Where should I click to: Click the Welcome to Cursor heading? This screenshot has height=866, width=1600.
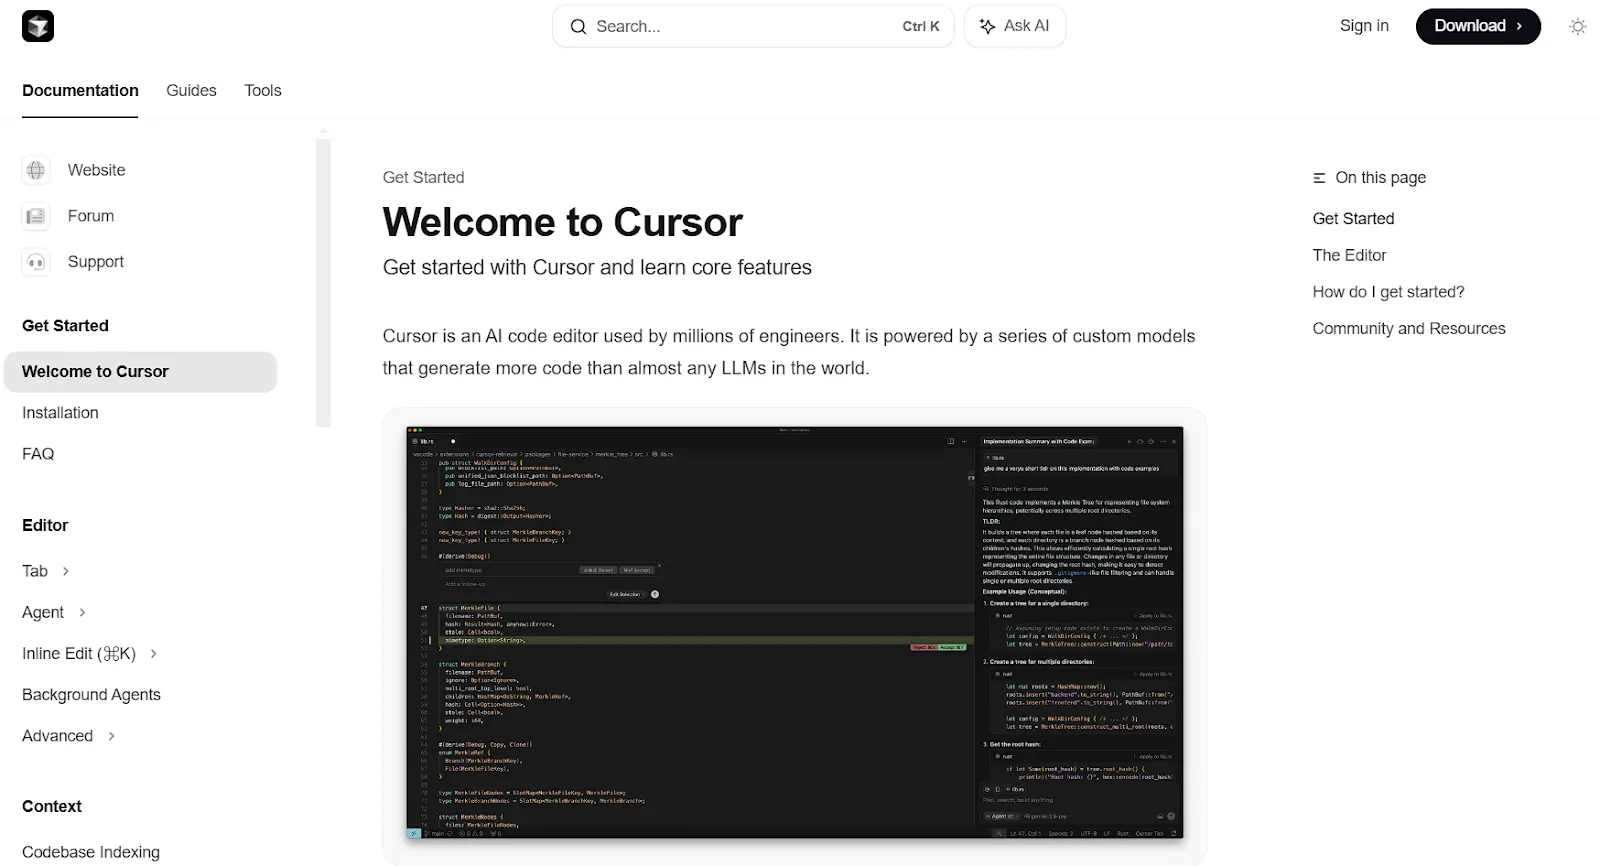(563, 222)
